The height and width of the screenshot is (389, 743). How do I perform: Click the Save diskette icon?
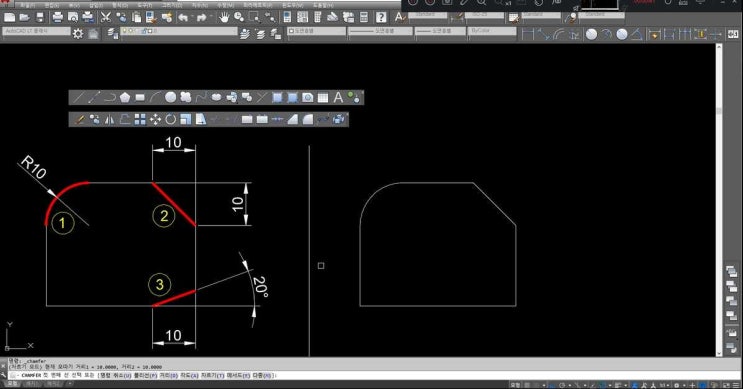(40, 18)
